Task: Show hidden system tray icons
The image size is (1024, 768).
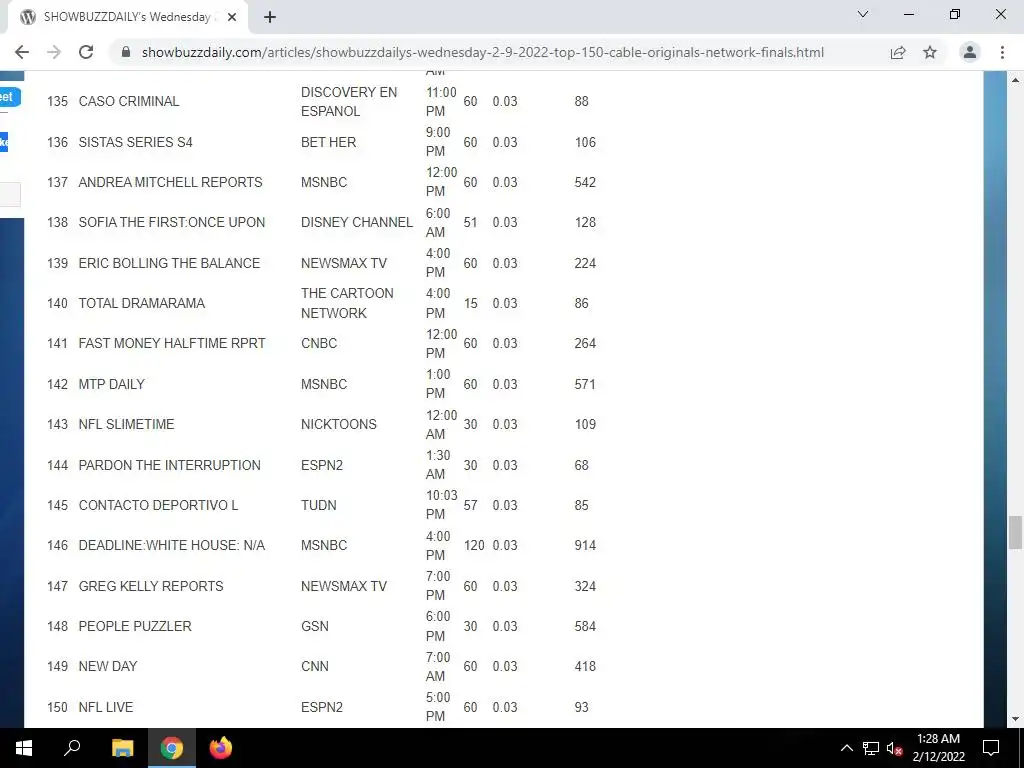Action: pos(846,748)
